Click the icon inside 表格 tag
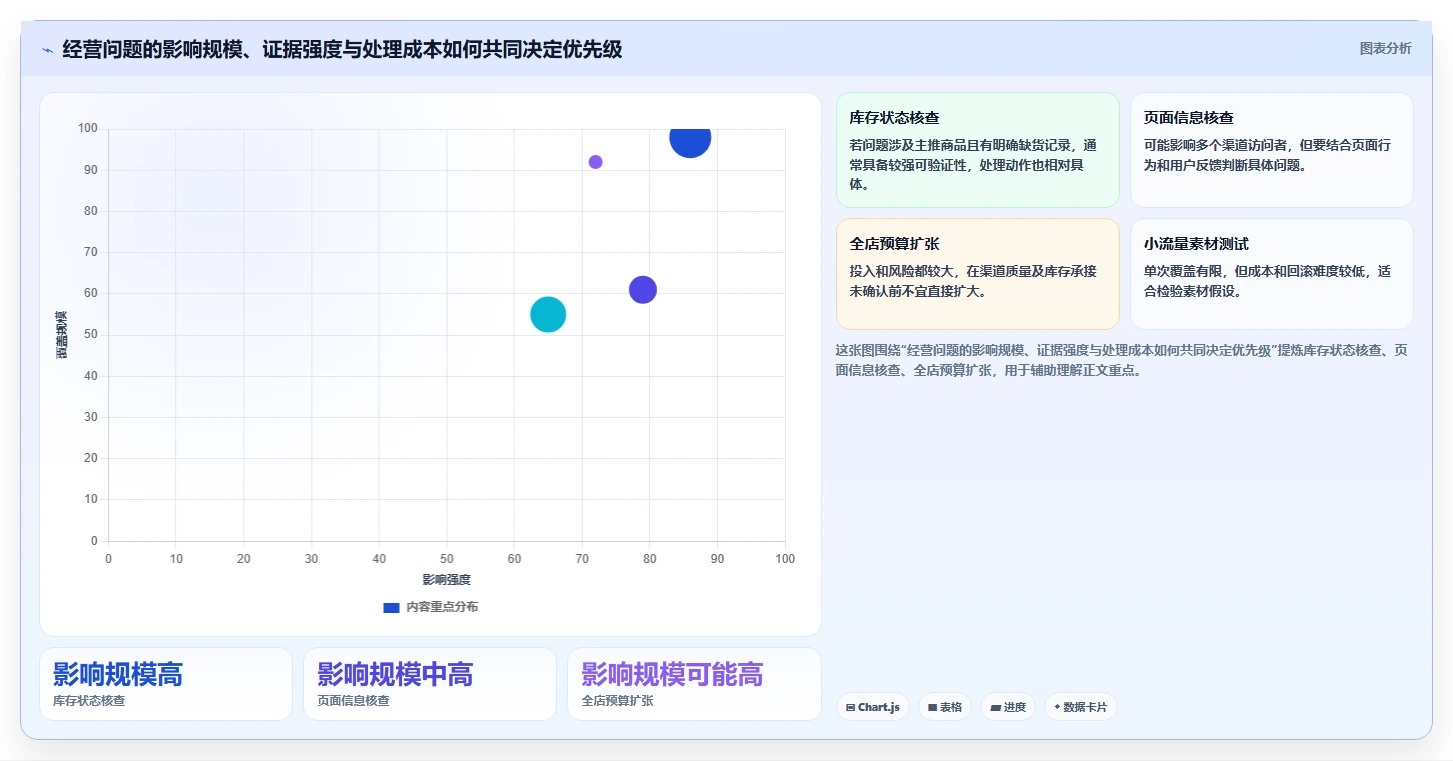 [932, 707]
